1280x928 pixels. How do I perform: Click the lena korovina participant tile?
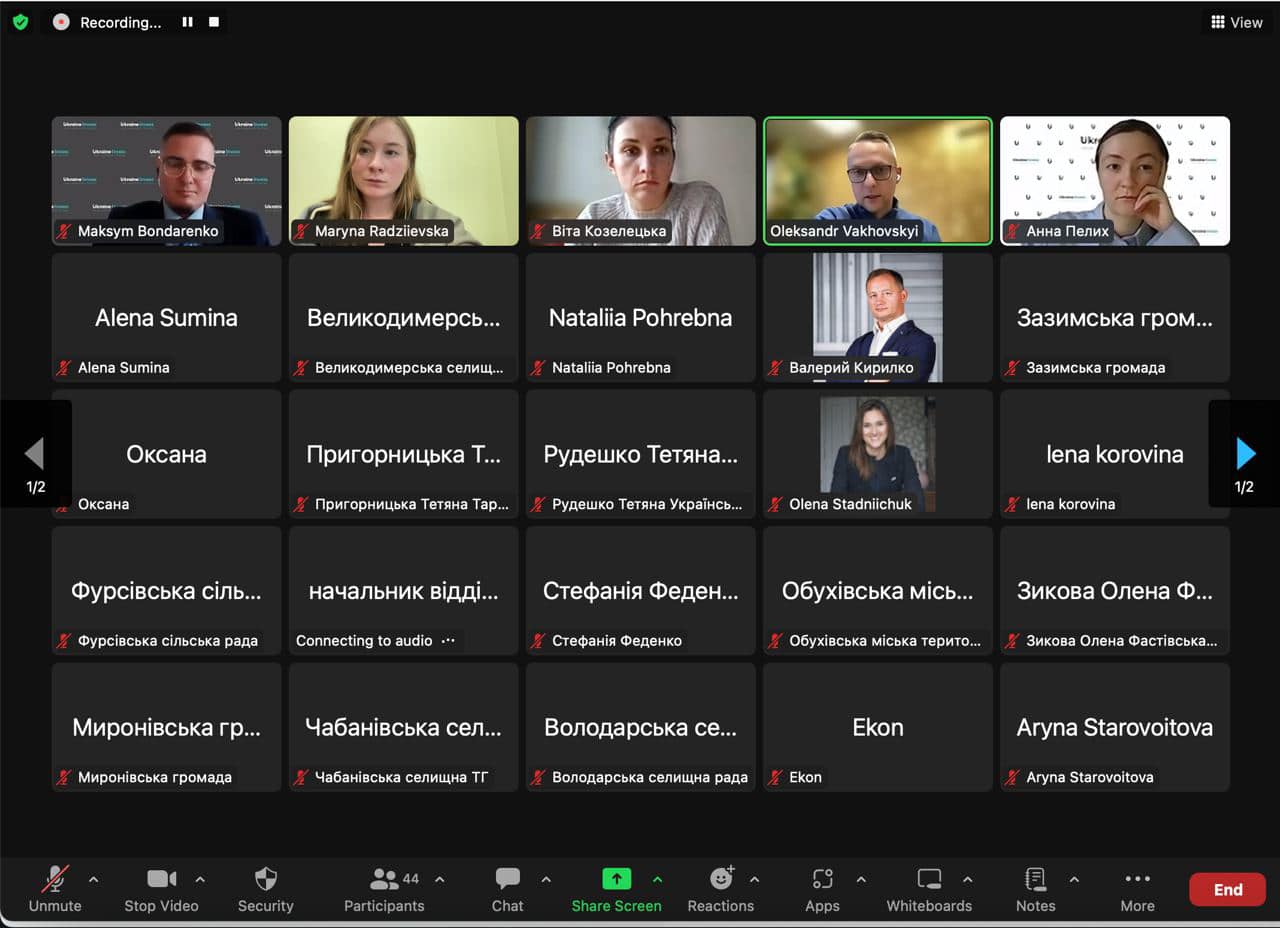coord(1115,454)
